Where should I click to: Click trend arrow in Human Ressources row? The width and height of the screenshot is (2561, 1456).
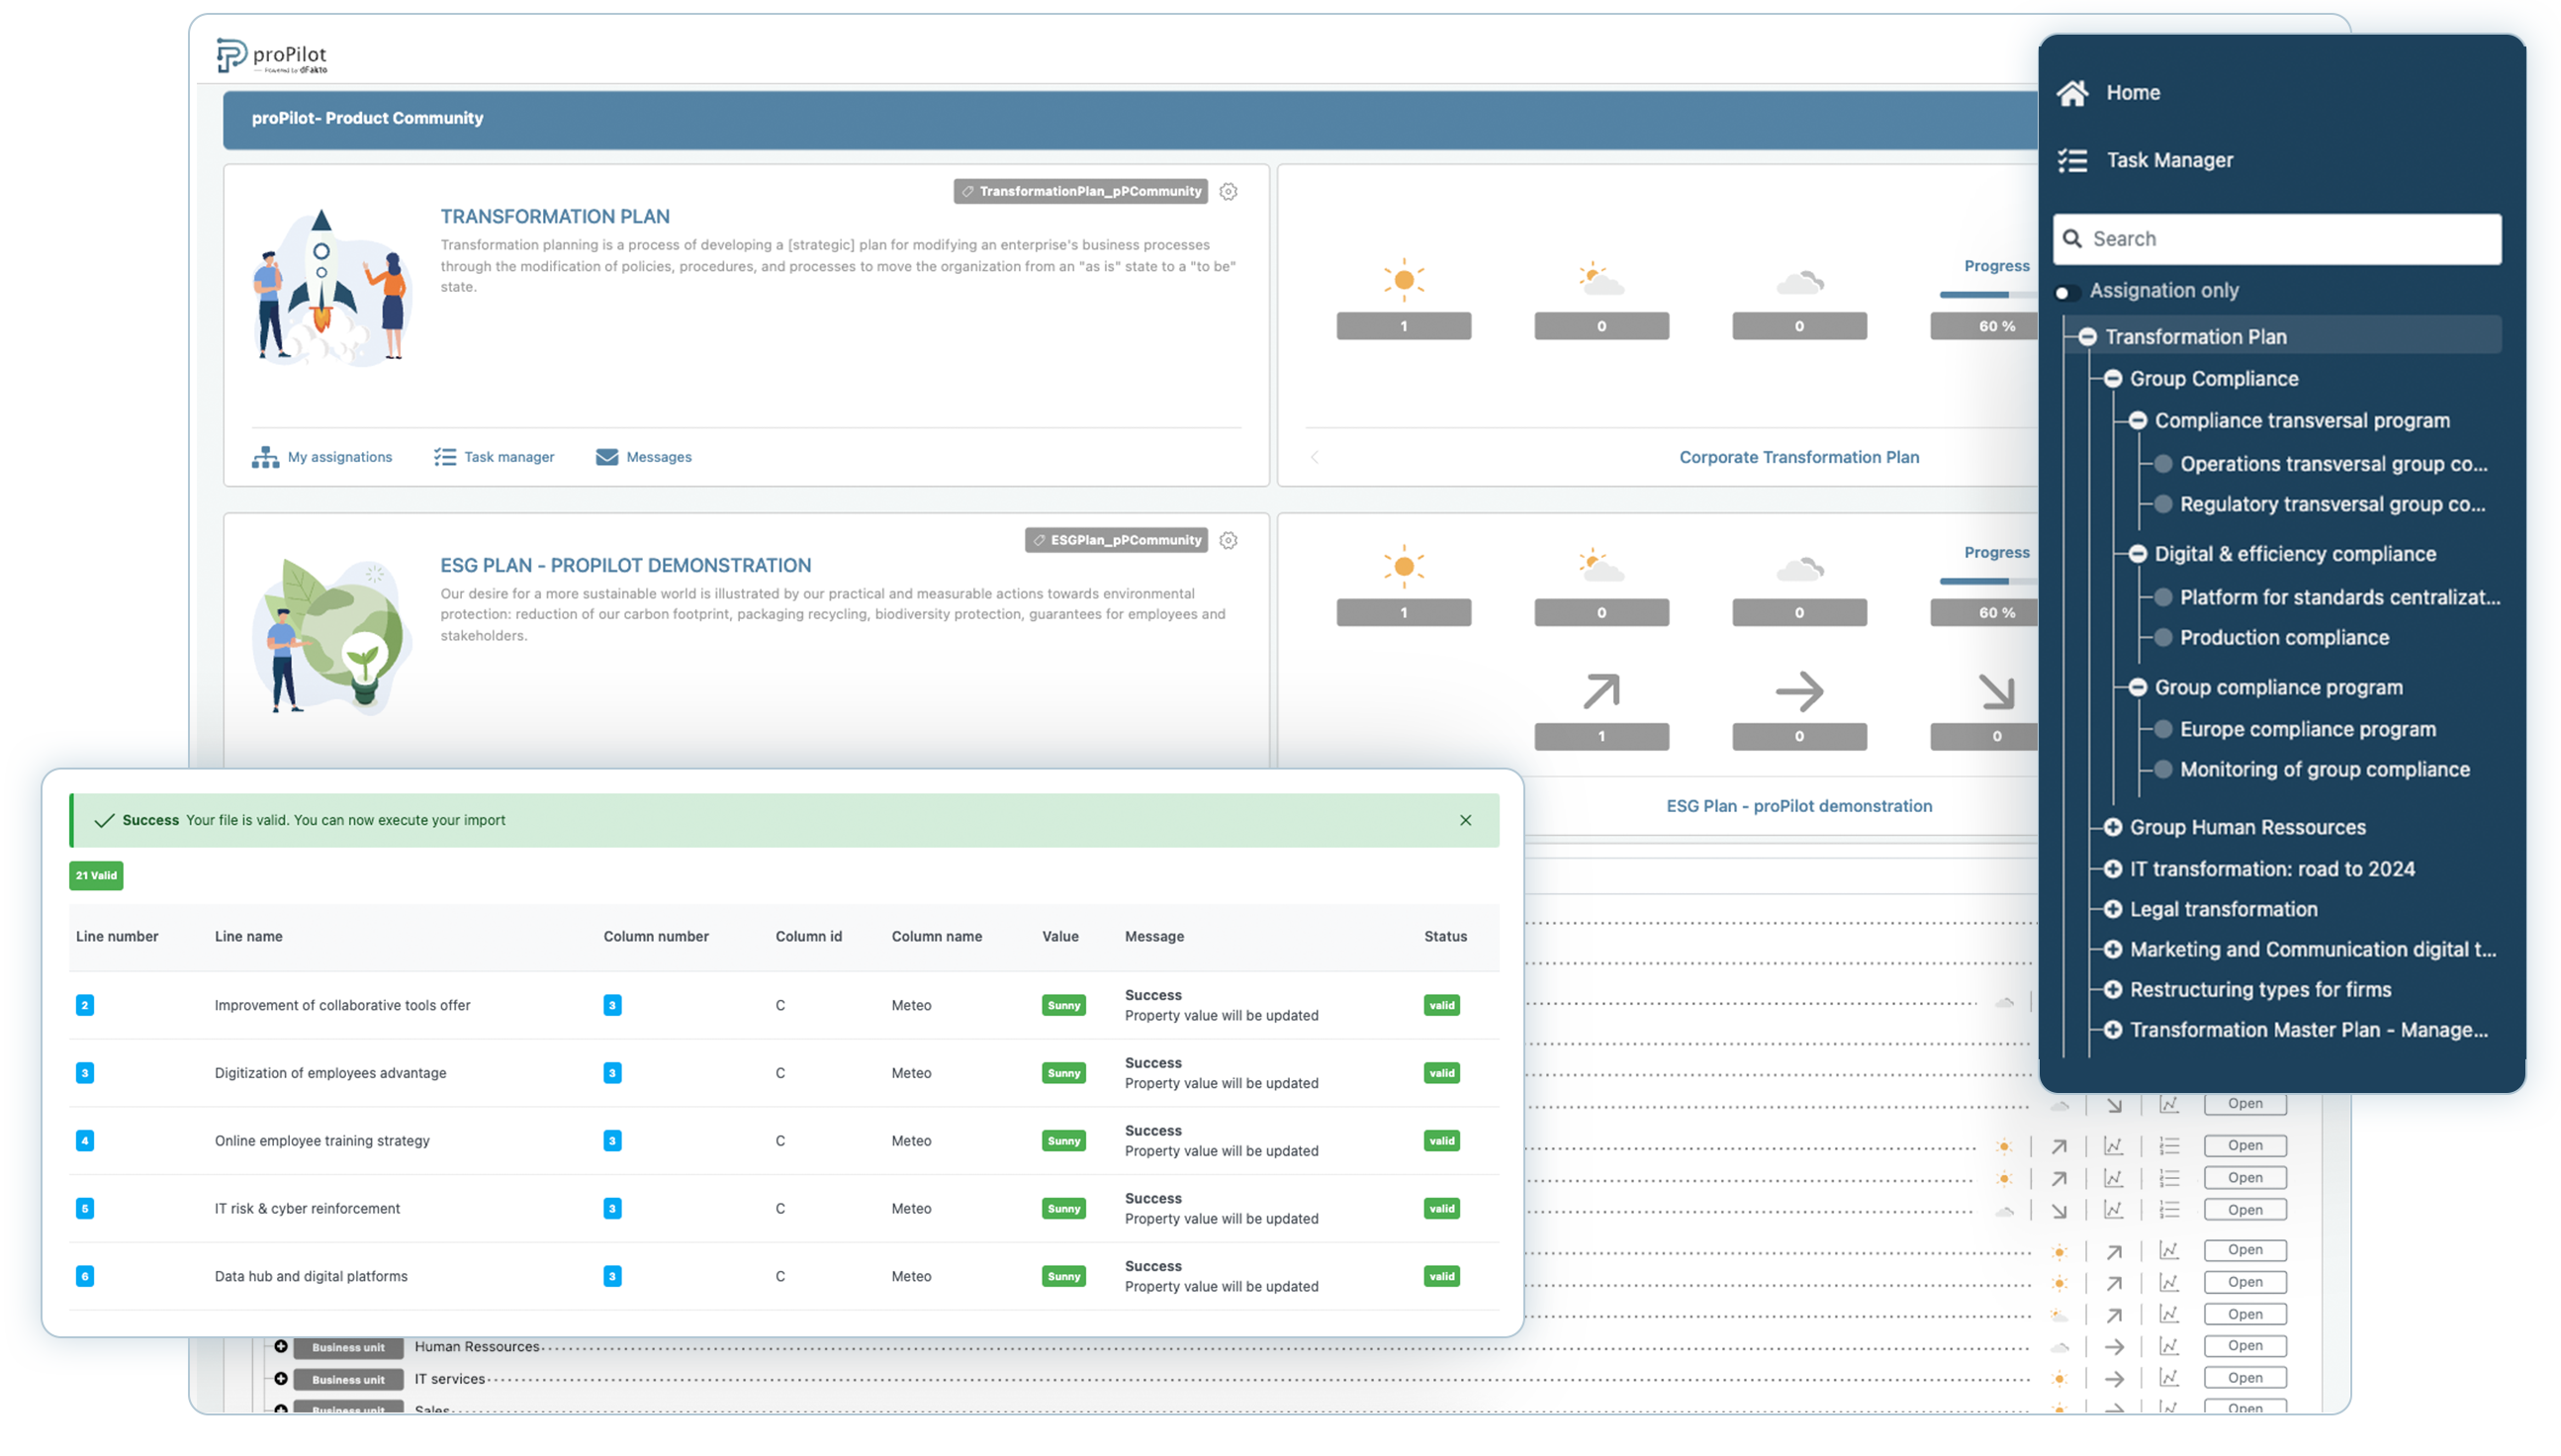pyautogui.click(x=2112, y=1347)
